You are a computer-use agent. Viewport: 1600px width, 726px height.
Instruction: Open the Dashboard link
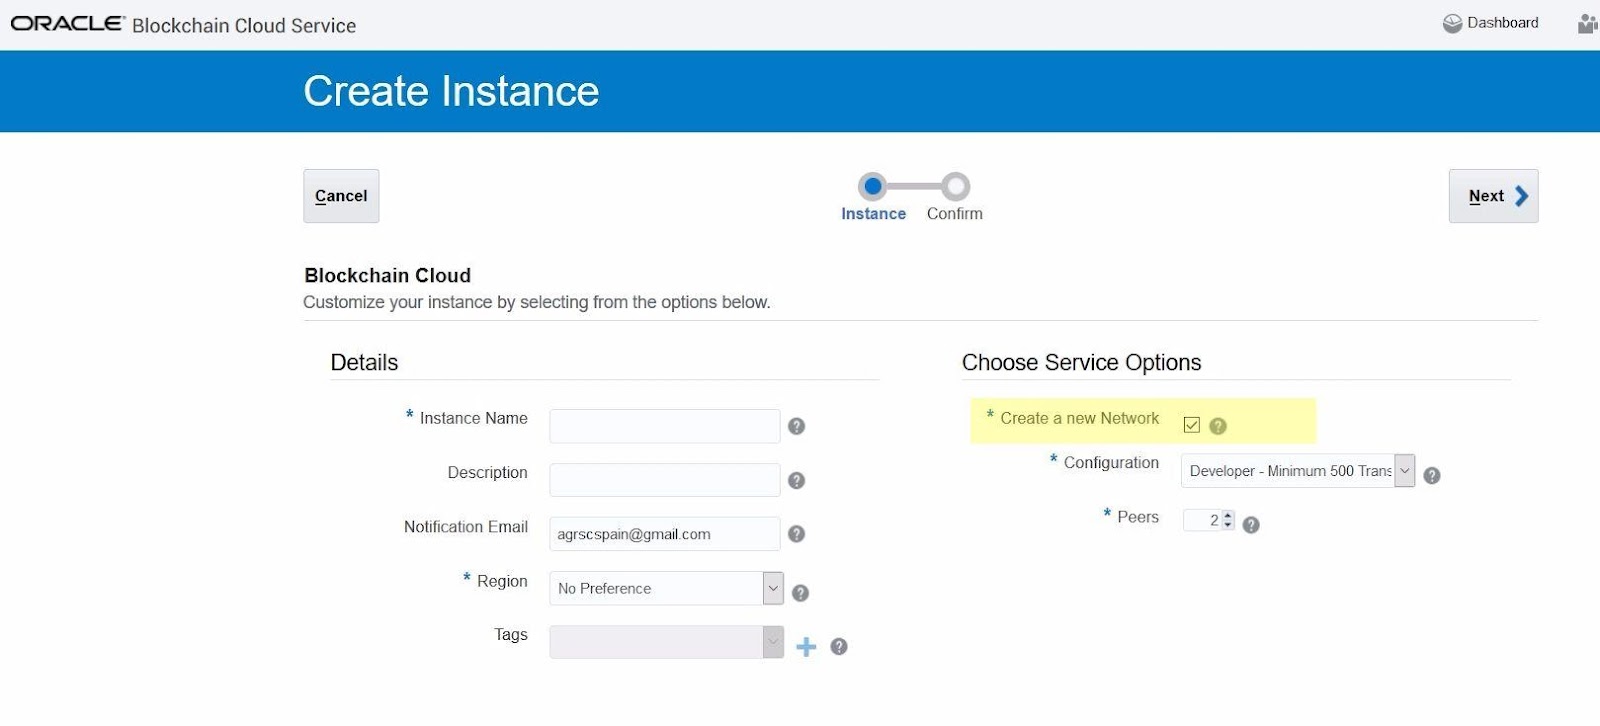click(x=1502, y=23)
